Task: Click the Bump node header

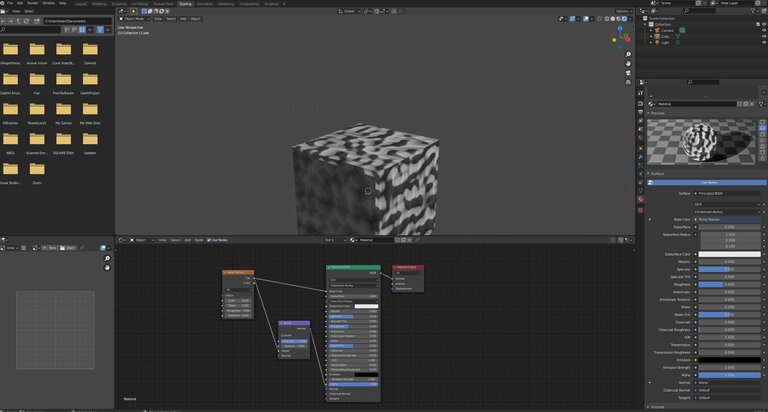Action: click(x=293, y=323)
